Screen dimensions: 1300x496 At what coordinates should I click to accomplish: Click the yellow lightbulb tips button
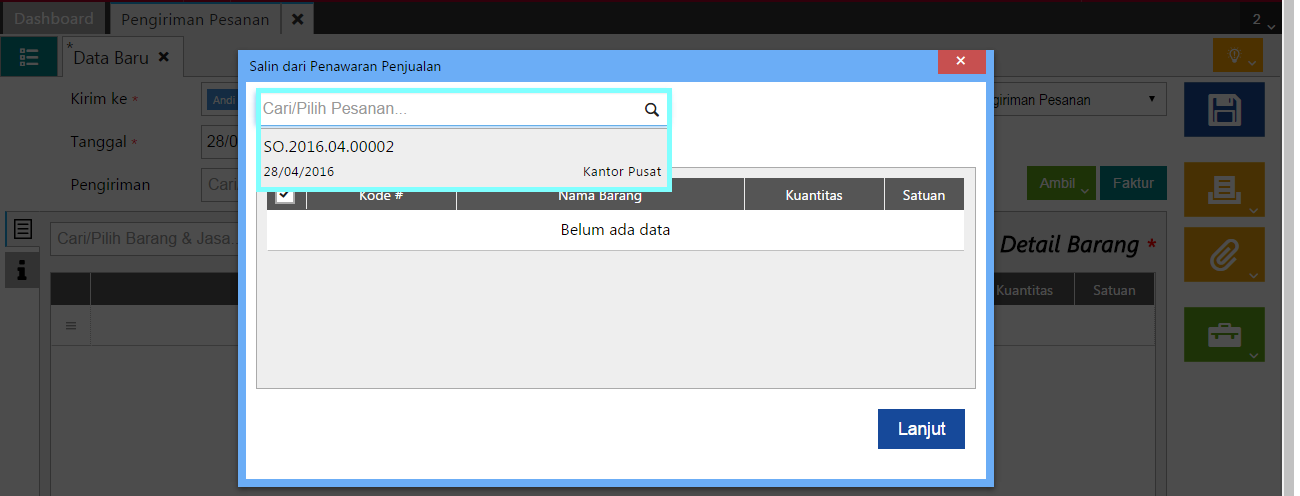1237,55
